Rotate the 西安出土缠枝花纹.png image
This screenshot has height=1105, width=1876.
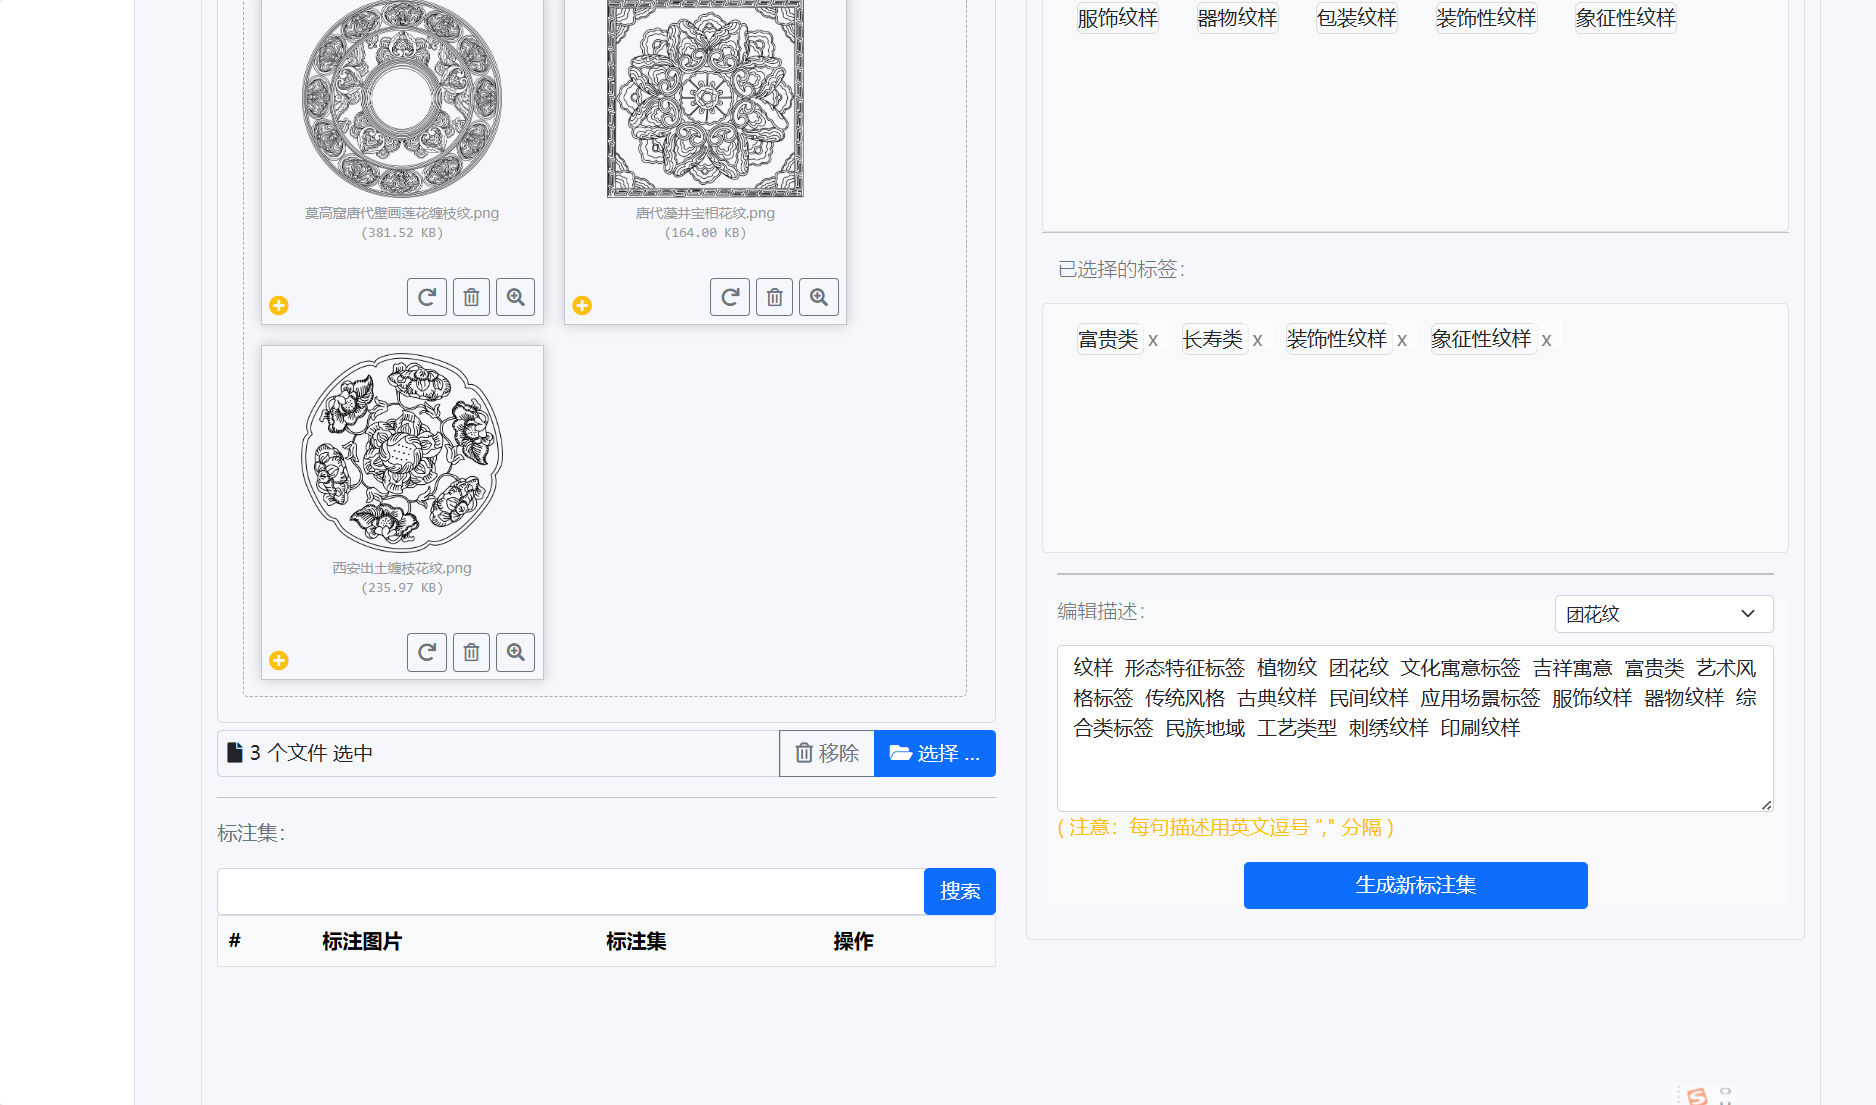[x=427, y=652]
